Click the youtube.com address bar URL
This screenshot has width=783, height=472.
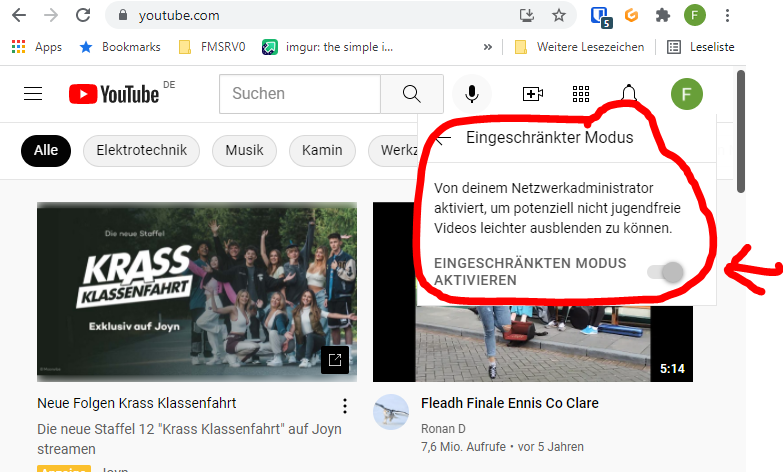click(179, 15)
